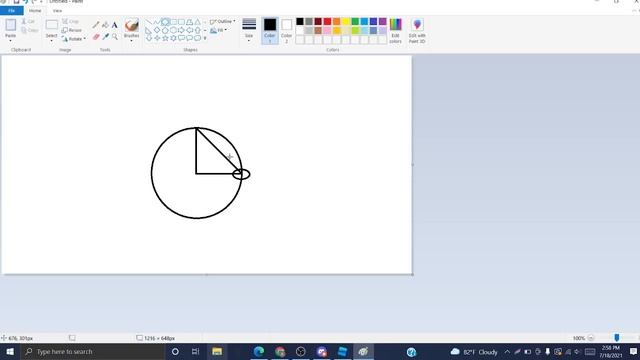
Task: Click the Copy button
Action: pyautogui.click(x=30, y=30)
